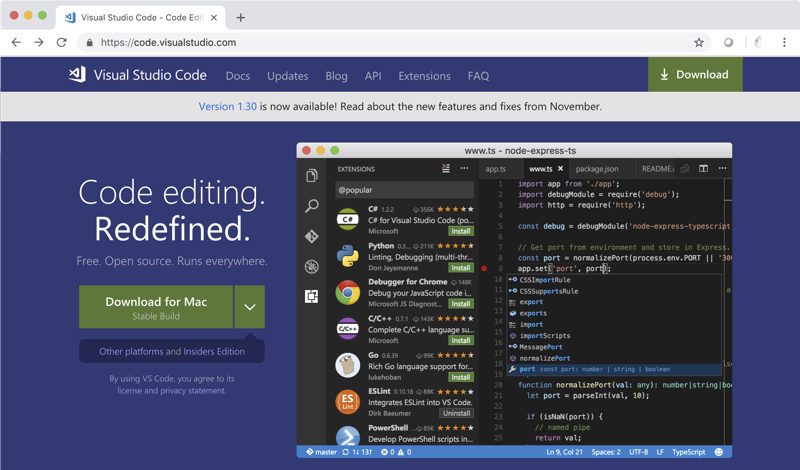The width and height of the screenshot is (800, 470).
Task: Open the FAQ nav item
Action: [478, 76]
